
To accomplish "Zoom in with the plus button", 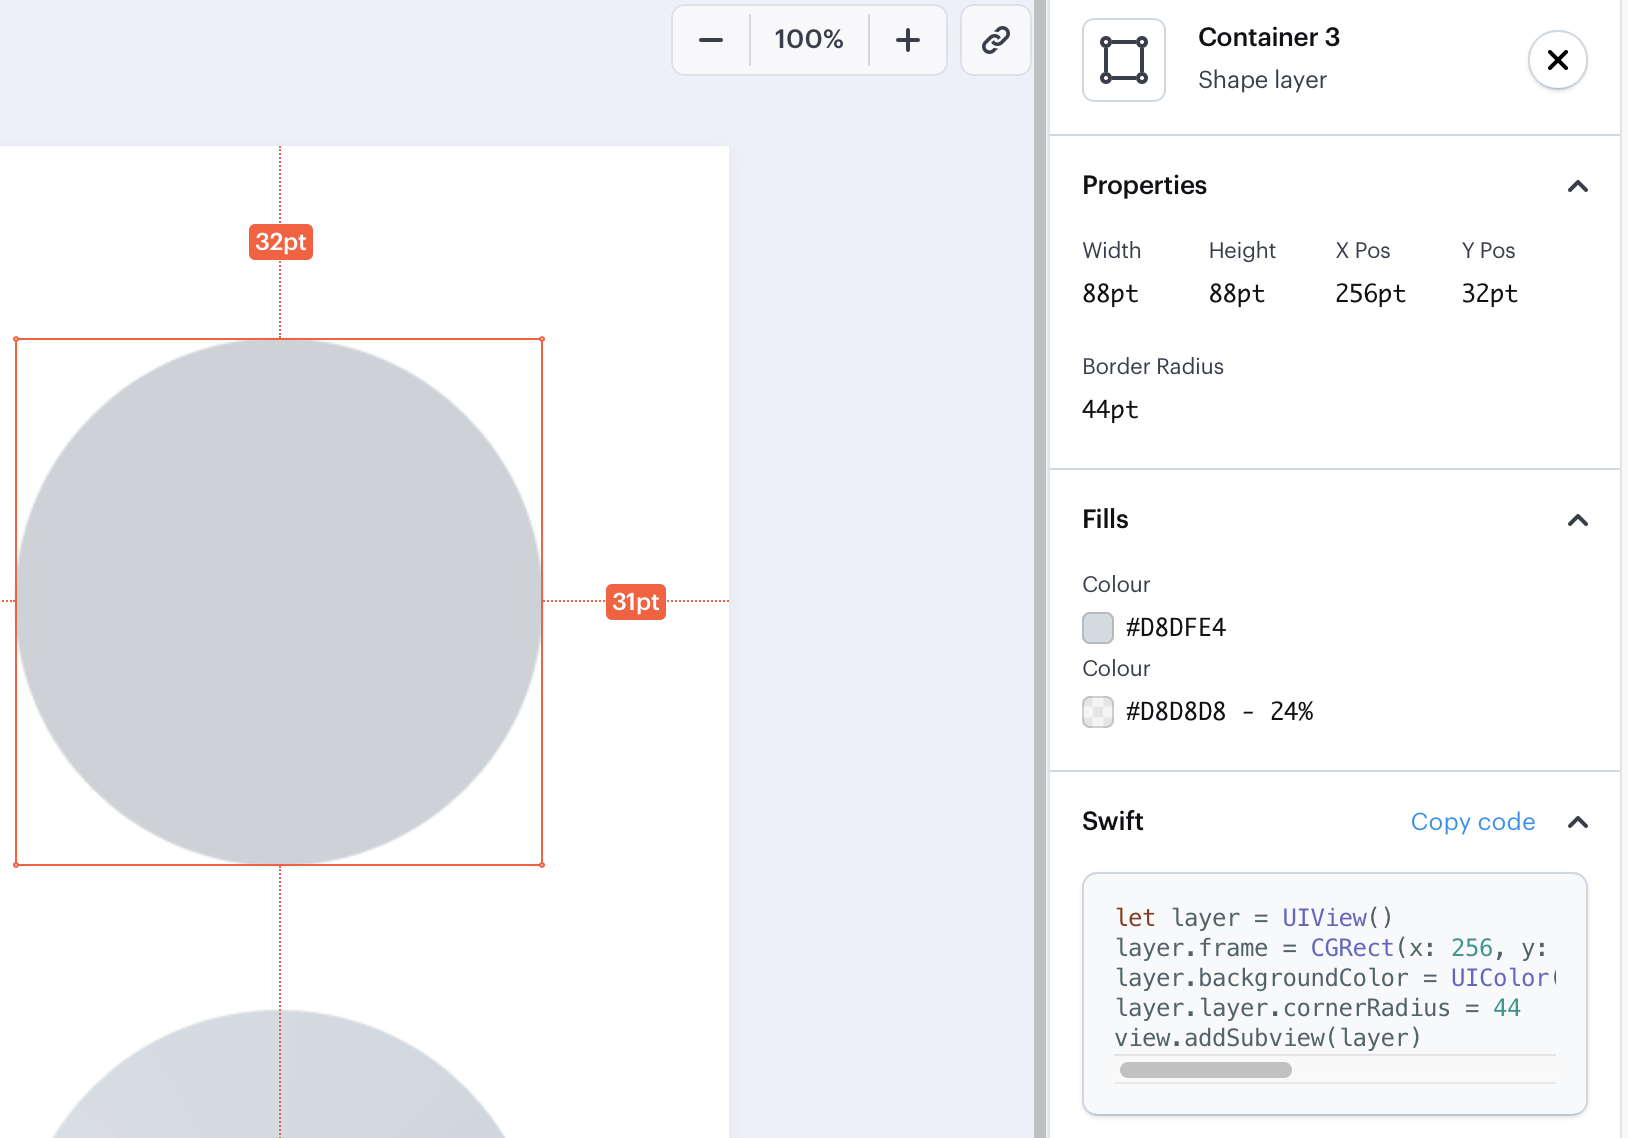I will click(x=908, y=40).
